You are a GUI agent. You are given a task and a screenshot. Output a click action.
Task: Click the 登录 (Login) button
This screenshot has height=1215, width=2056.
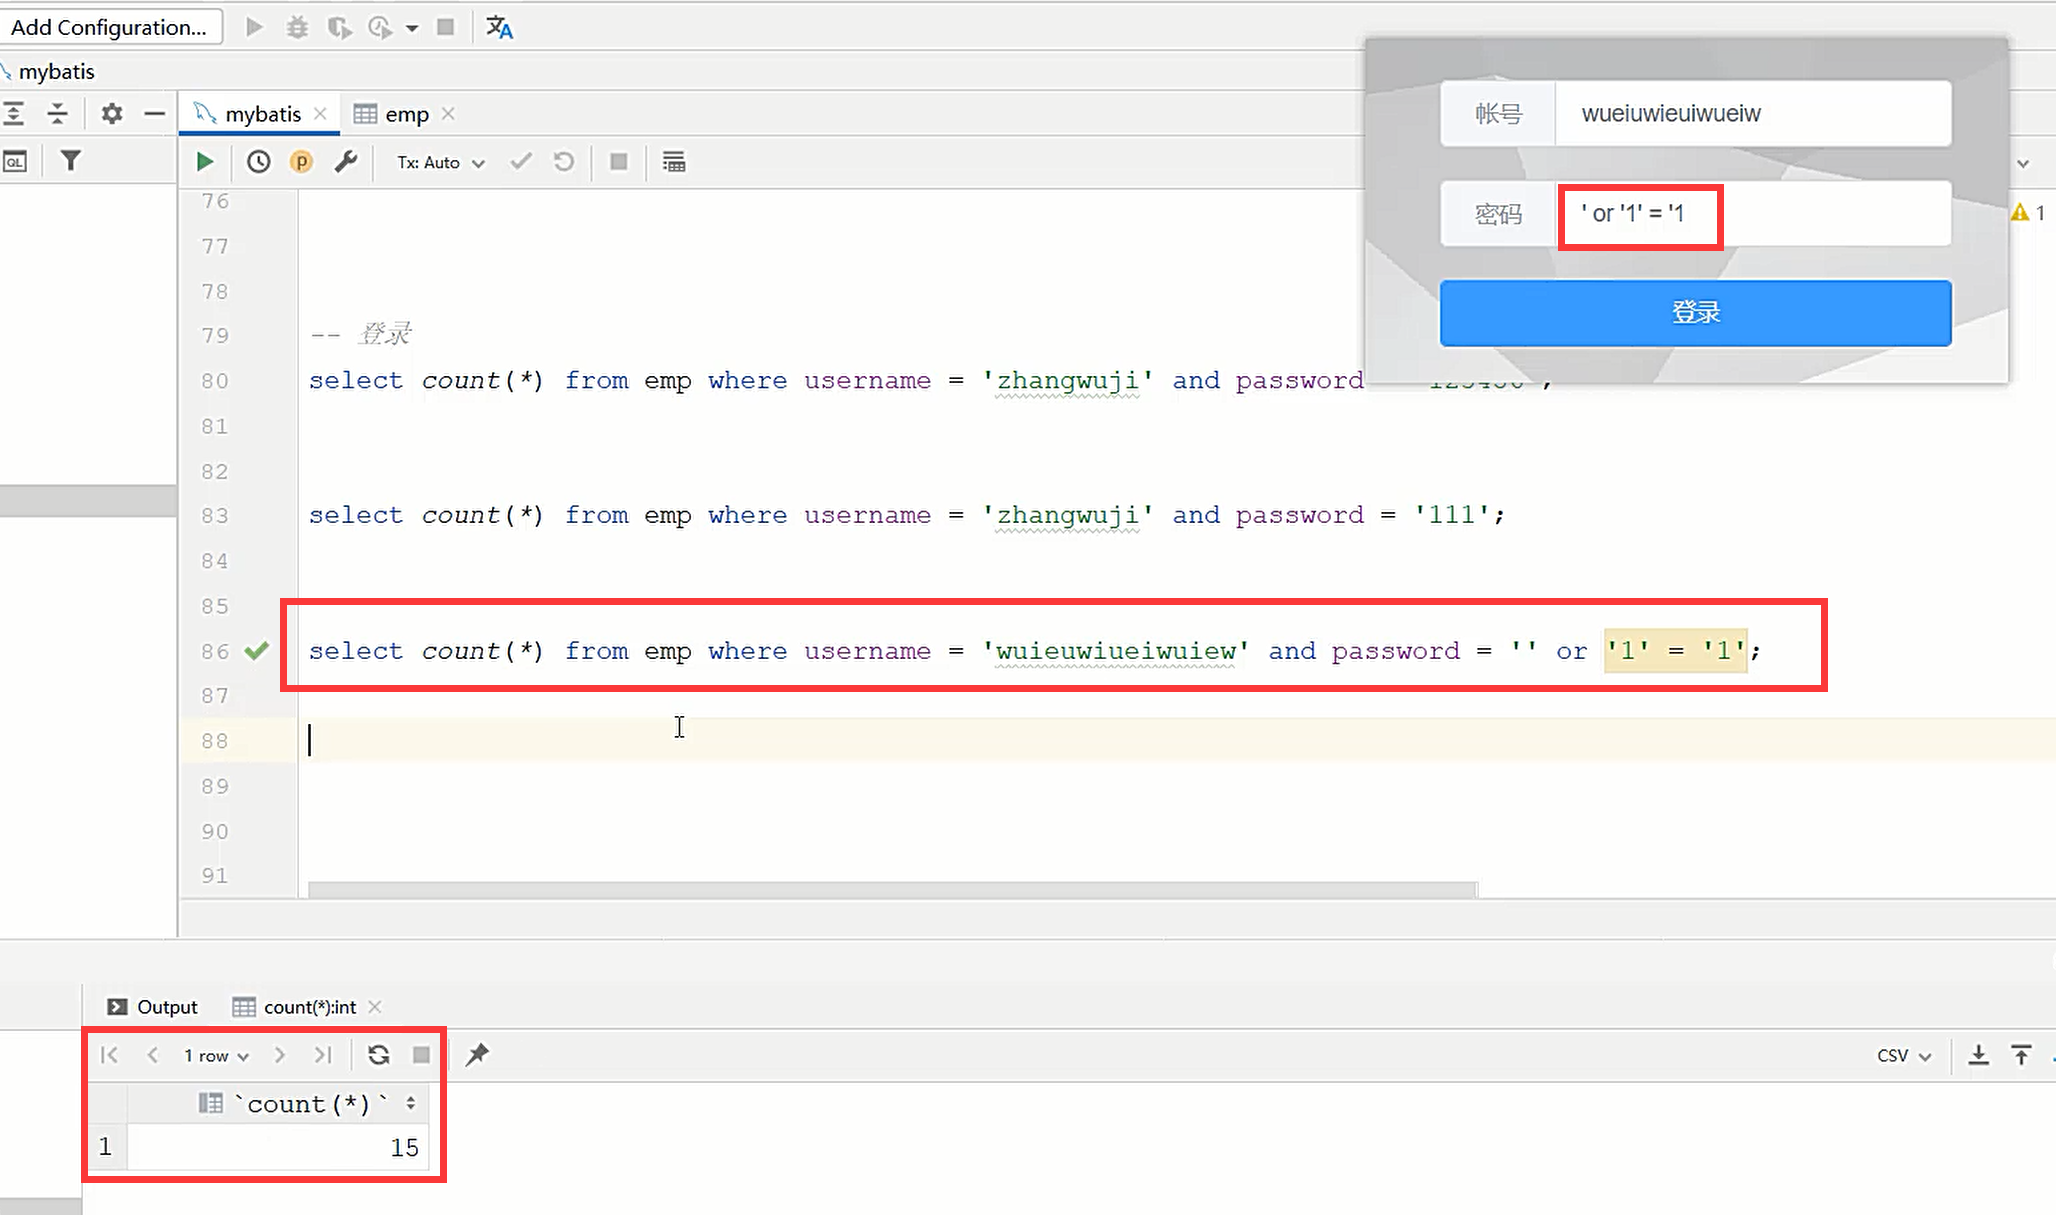pos(1696,312)
